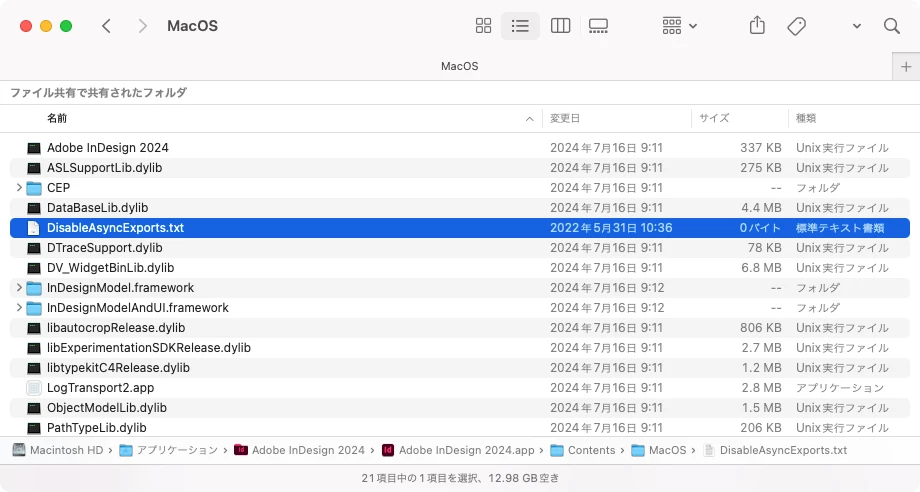
Task: Expand the InDesignModel.framework folder
Action: click(x=19, y=287)
